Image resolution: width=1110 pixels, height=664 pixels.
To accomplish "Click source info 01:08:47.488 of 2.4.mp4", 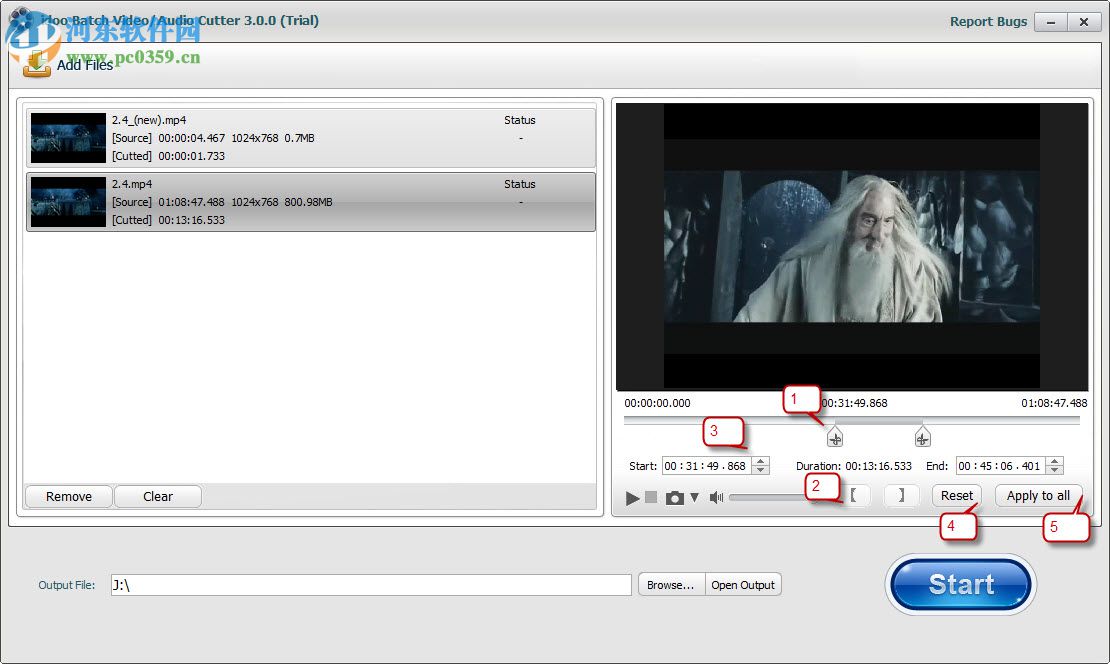I will coord(191,202).
